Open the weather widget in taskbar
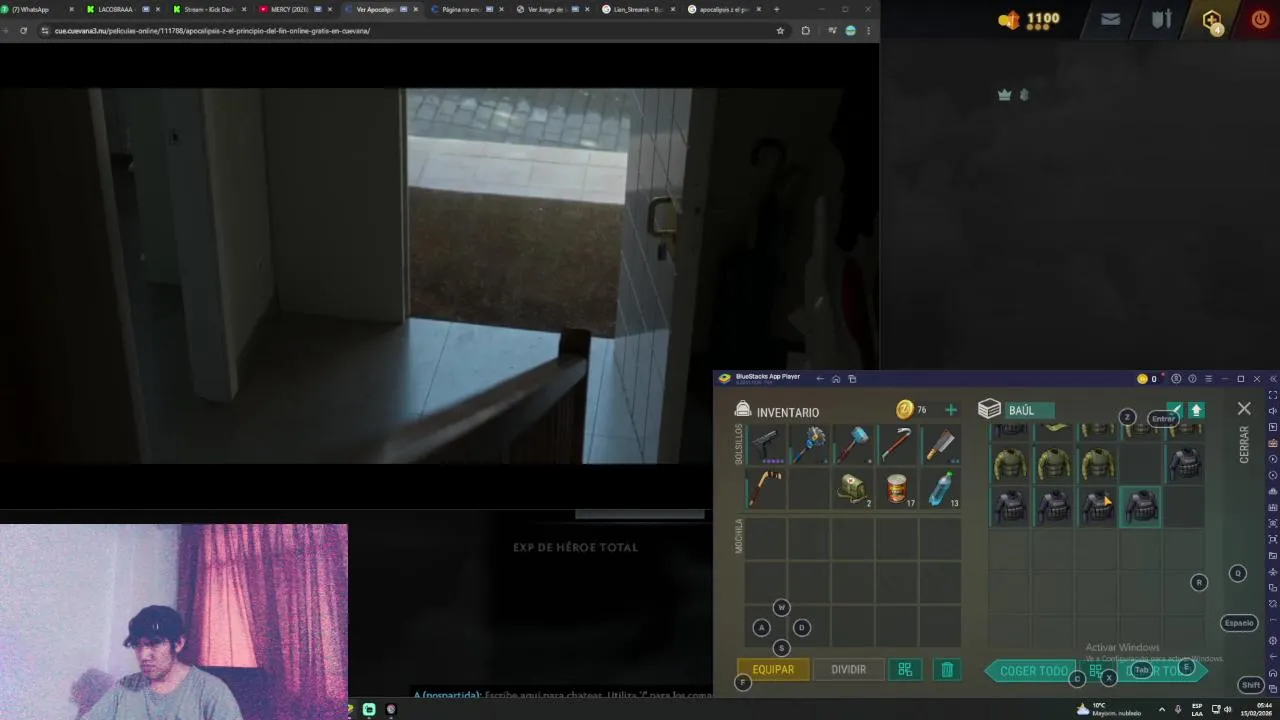 point(1110,709)
